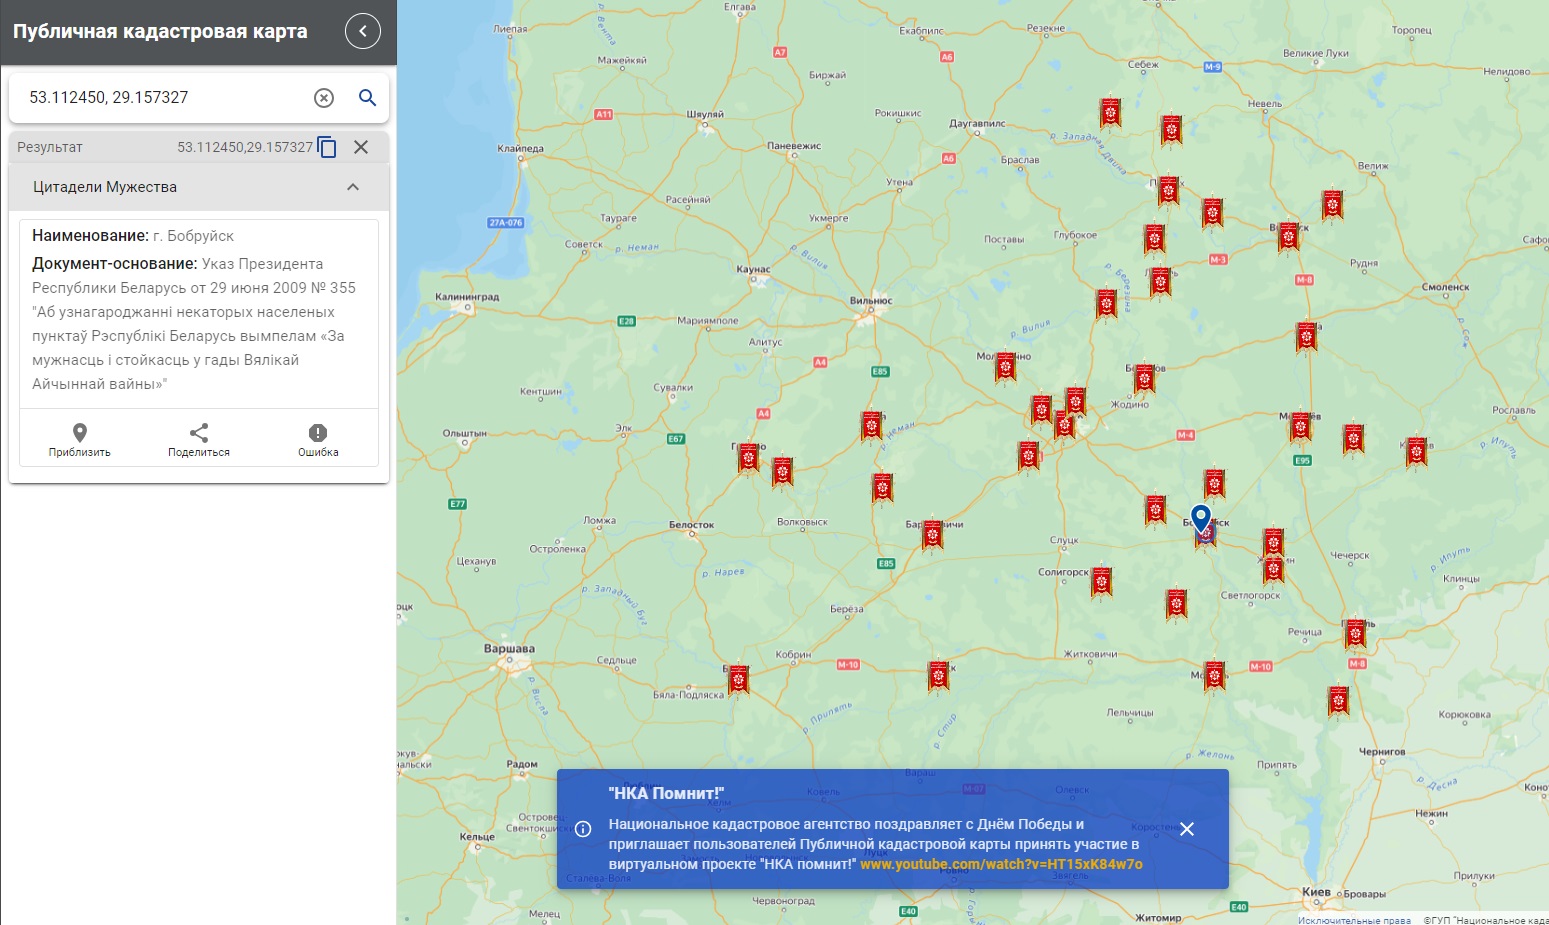Collapse the Цитадели Мужества section
The width and height of the screenshot is (1549, 925).
[353, 187]
